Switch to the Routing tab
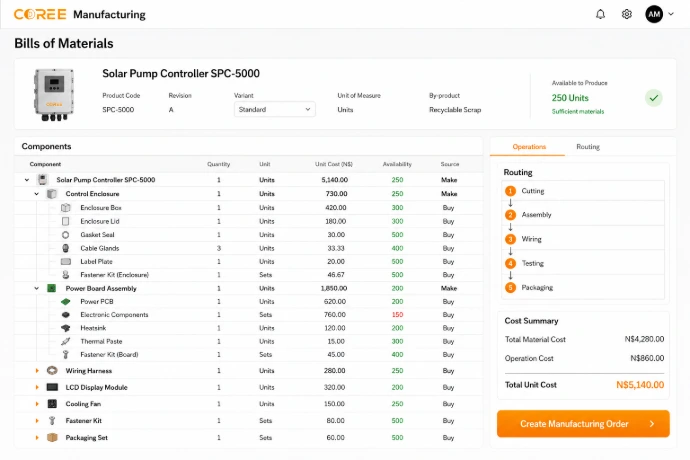Image resolution: width=690 pixels, height=460 pixels. click(588, 147)
